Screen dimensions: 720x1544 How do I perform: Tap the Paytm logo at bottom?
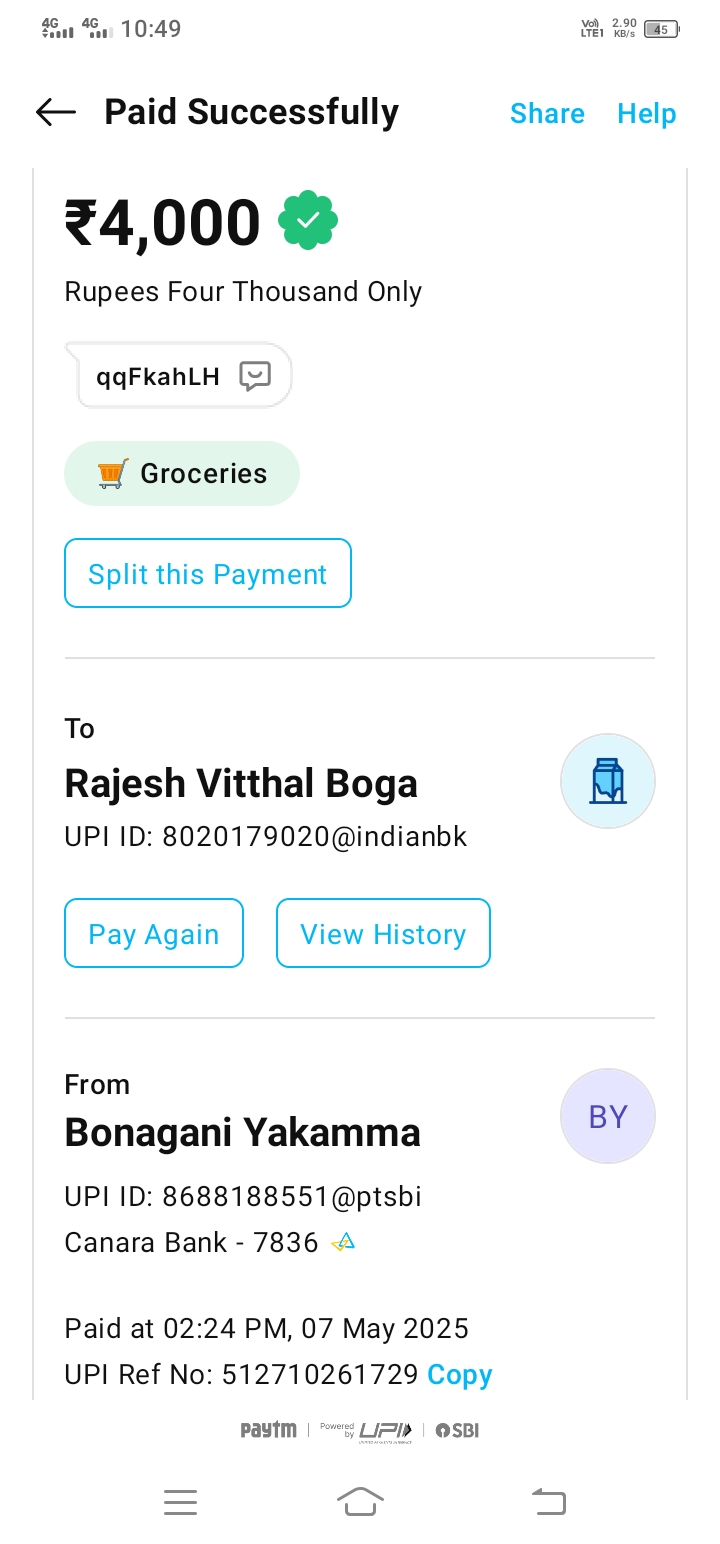pos(268,1430)
